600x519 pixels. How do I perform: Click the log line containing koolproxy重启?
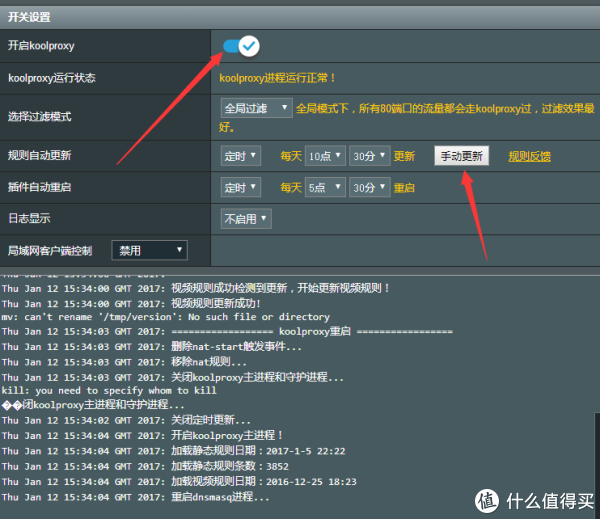pyautogui.click(x=227, y=331)
